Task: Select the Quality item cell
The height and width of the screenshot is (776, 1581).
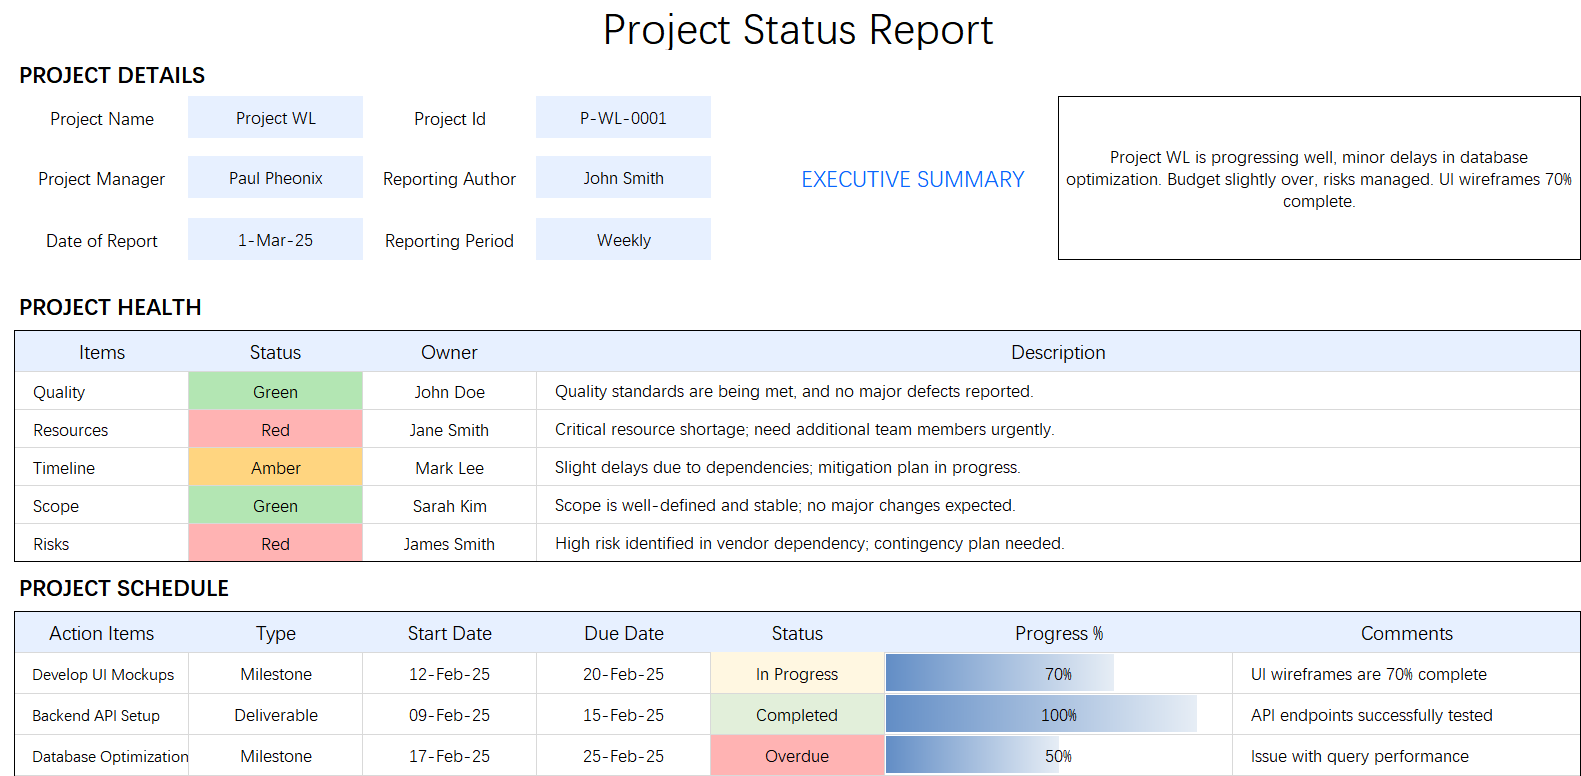Action: (x=101, y=391)
